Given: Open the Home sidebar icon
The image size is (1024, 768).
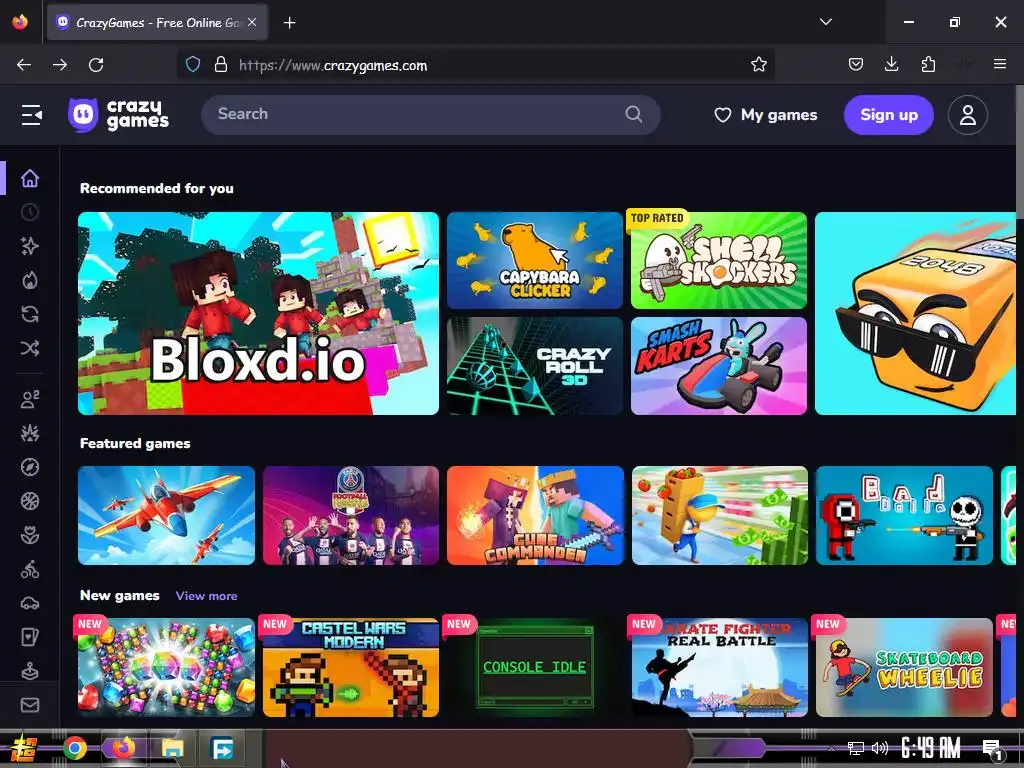Looking at the screenshot, I should pyautogui.click(x=30, y=178).
